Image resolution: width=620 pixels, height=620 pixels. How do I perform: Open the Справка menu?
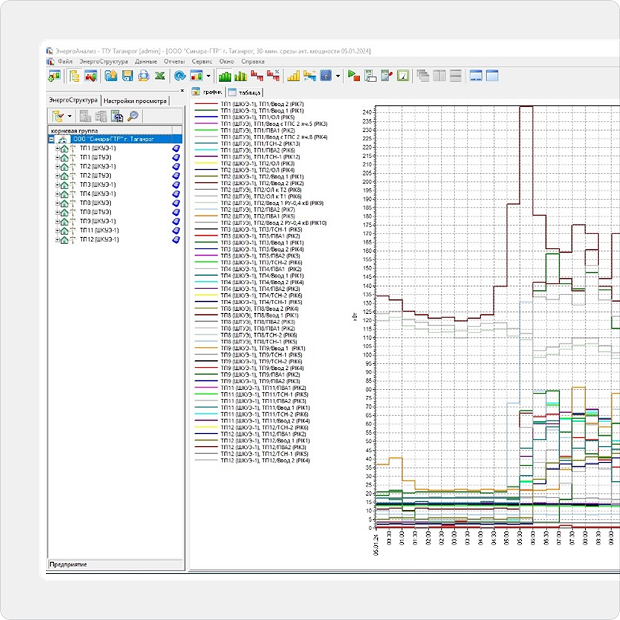(x=253, y=62)
